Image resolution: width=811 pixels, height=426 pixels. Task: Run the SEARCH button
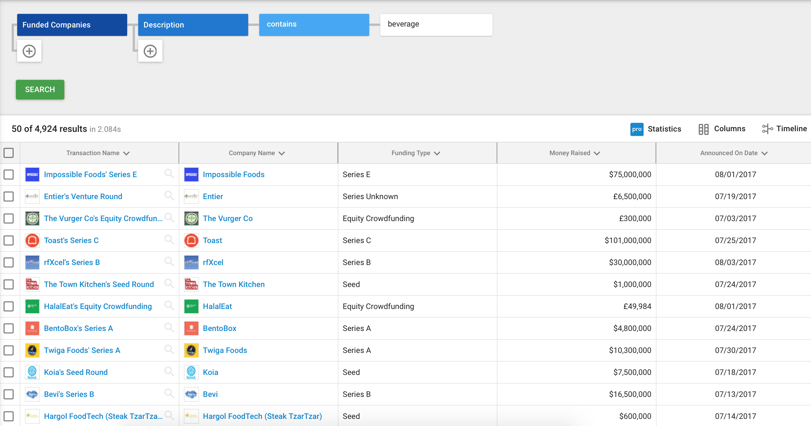click(40, 89)
